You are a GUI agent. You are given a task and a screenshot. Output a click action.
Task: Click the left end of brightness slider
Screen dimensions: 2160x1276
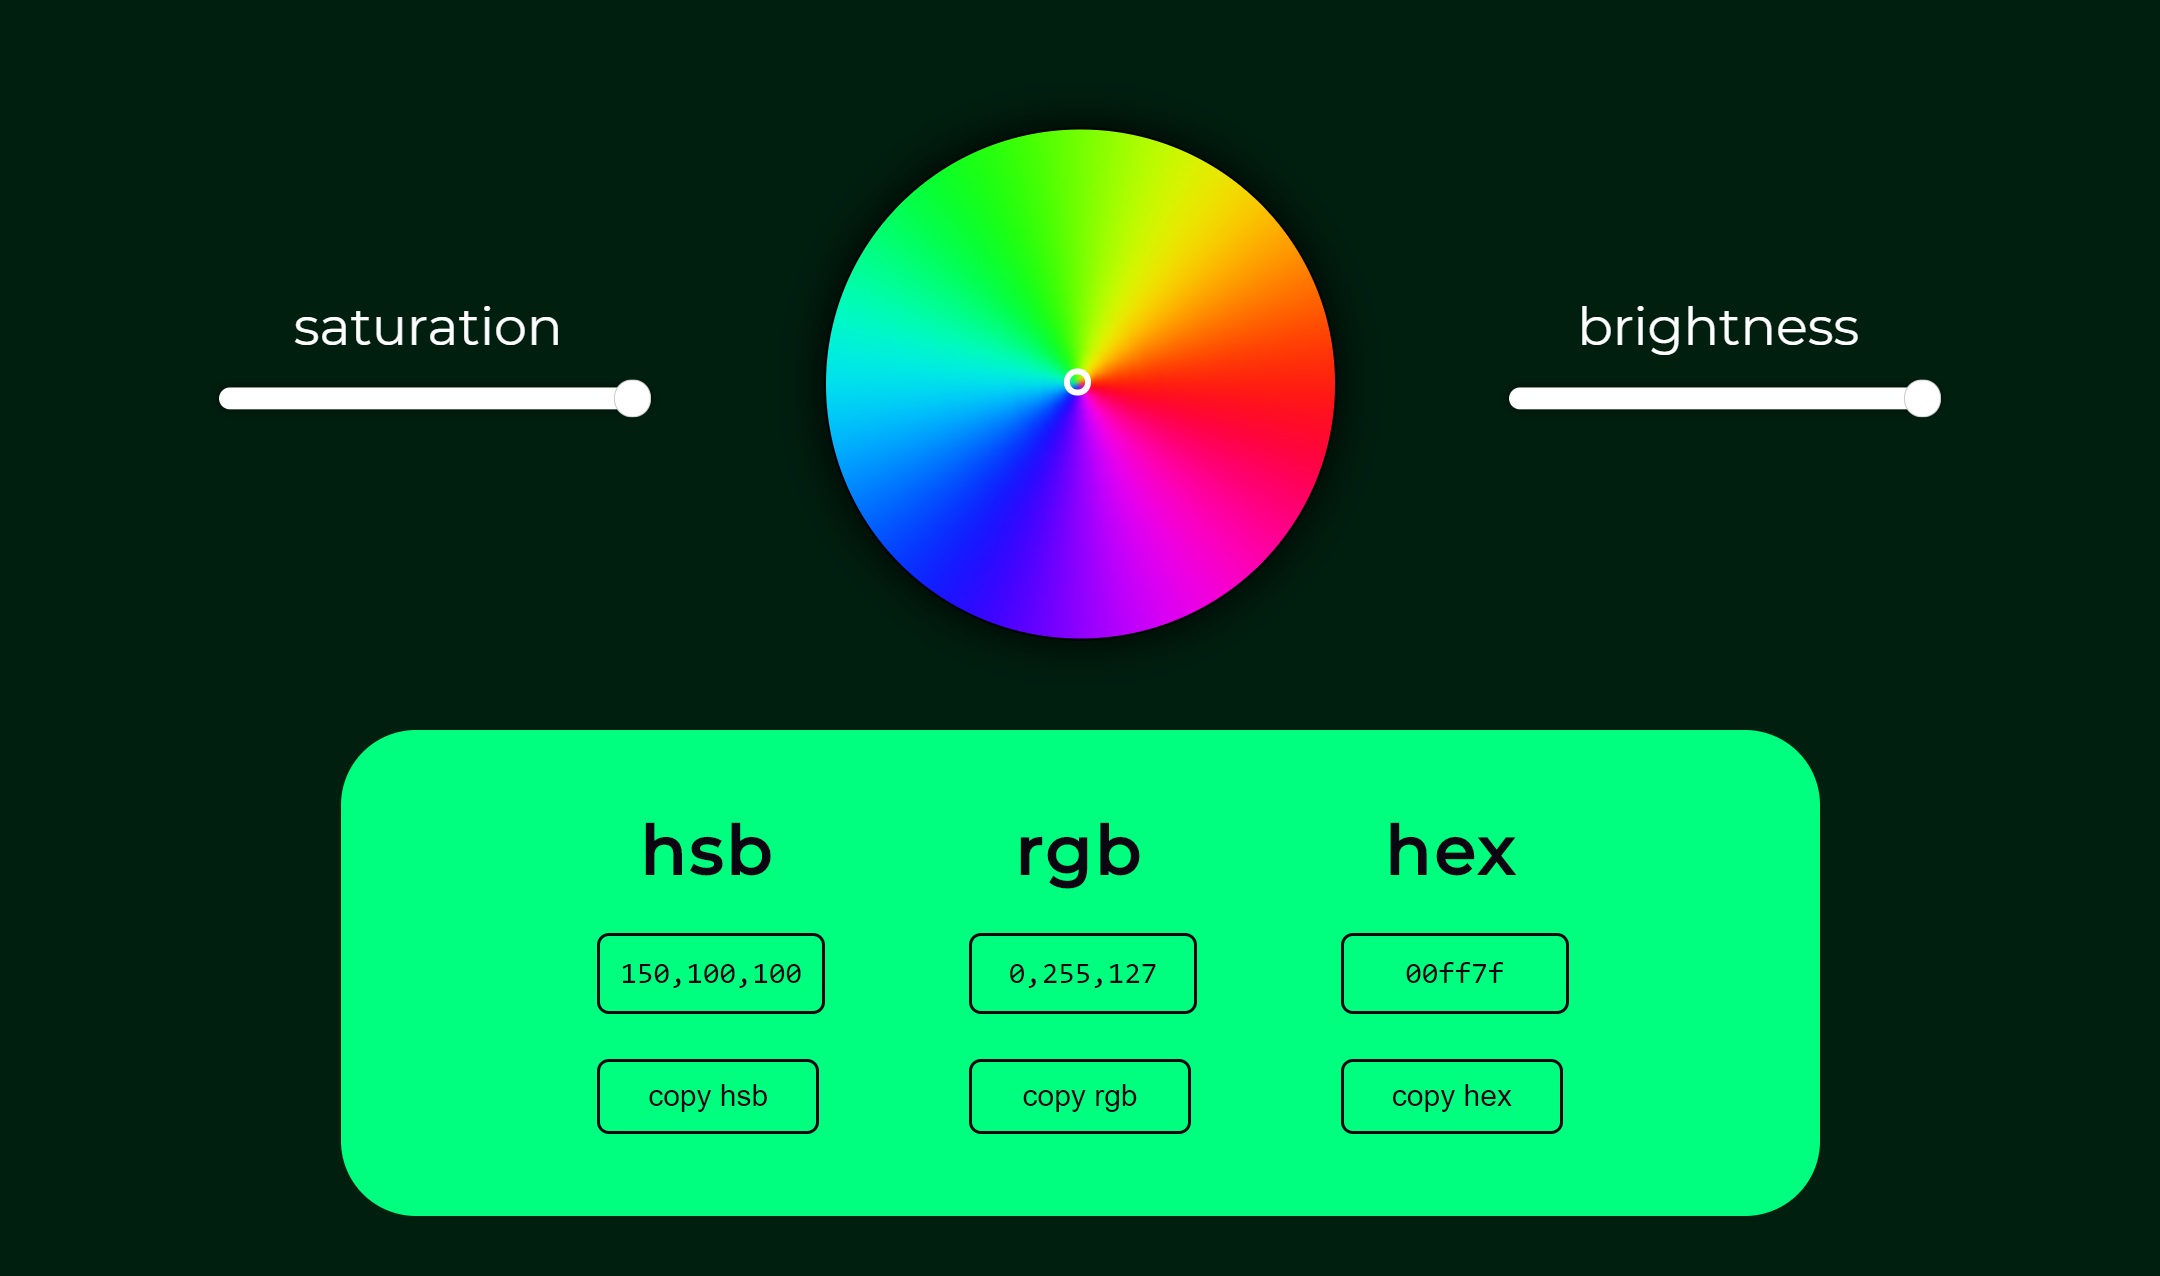pyautogui.click(x=1520, y=398)
